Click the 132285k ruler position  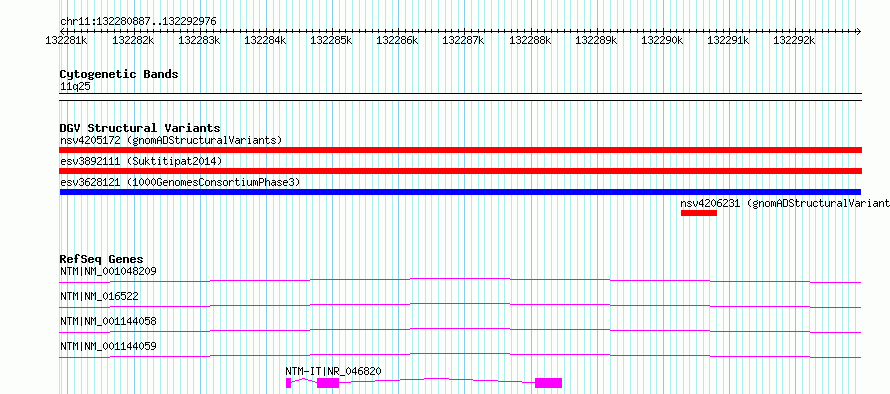coord(331,40)
